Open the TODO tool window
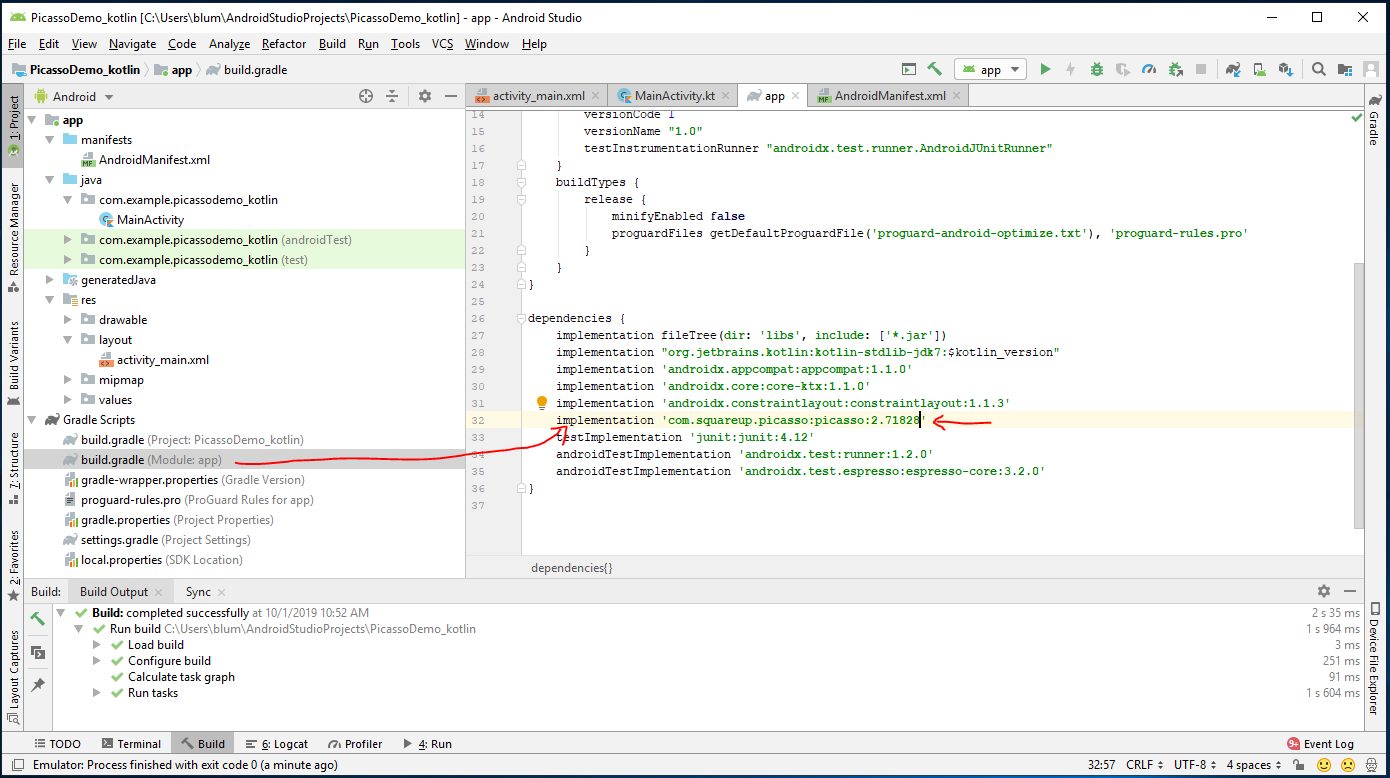The image size is (1390, 778). 57,744
